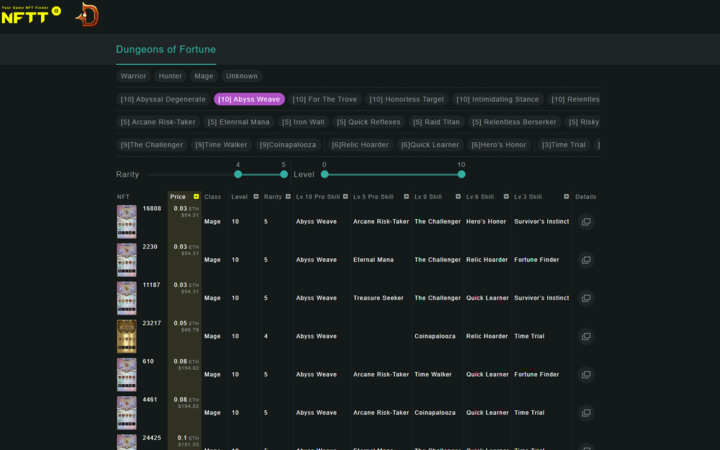Viewport: 720px width, 450px height.
Task: Click the NFTT logo
Action: 31,15
